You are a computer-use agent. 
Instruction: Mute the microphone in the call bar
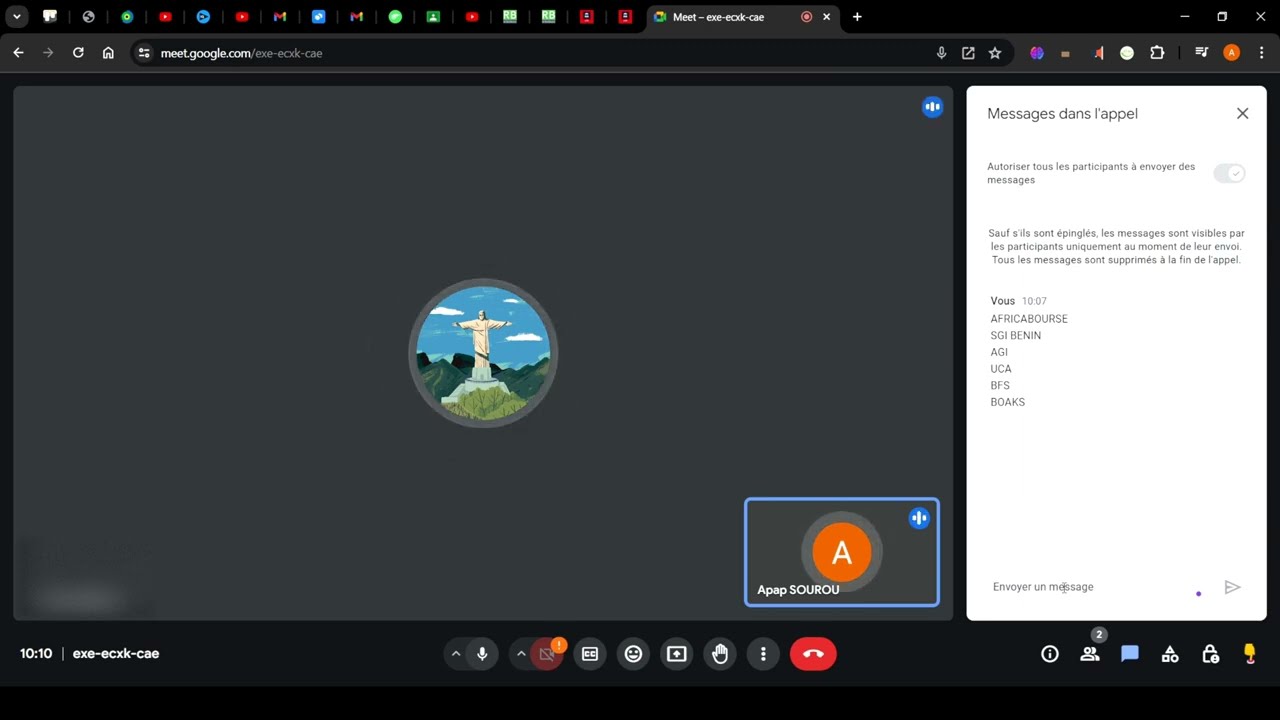[482, 654]
